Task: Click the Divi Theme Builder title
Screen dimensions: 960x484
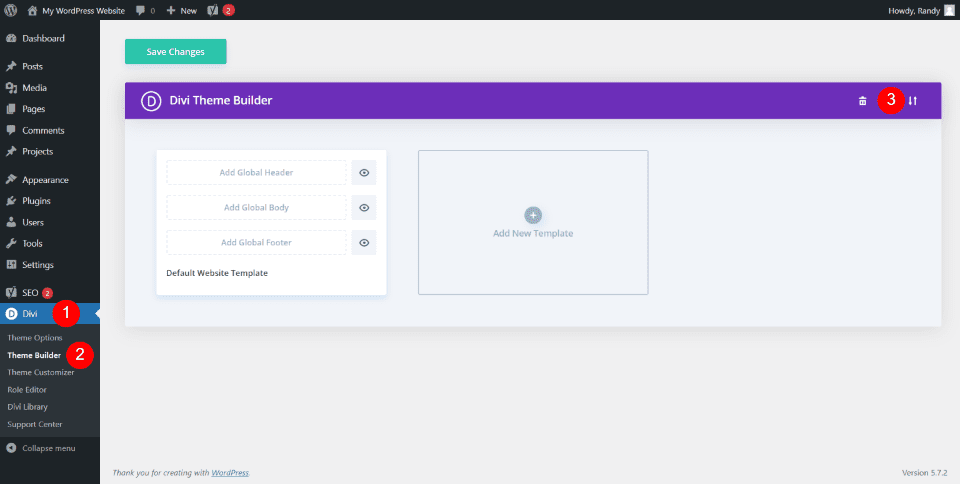Action: pyautogui.click(x=221, y=100)
